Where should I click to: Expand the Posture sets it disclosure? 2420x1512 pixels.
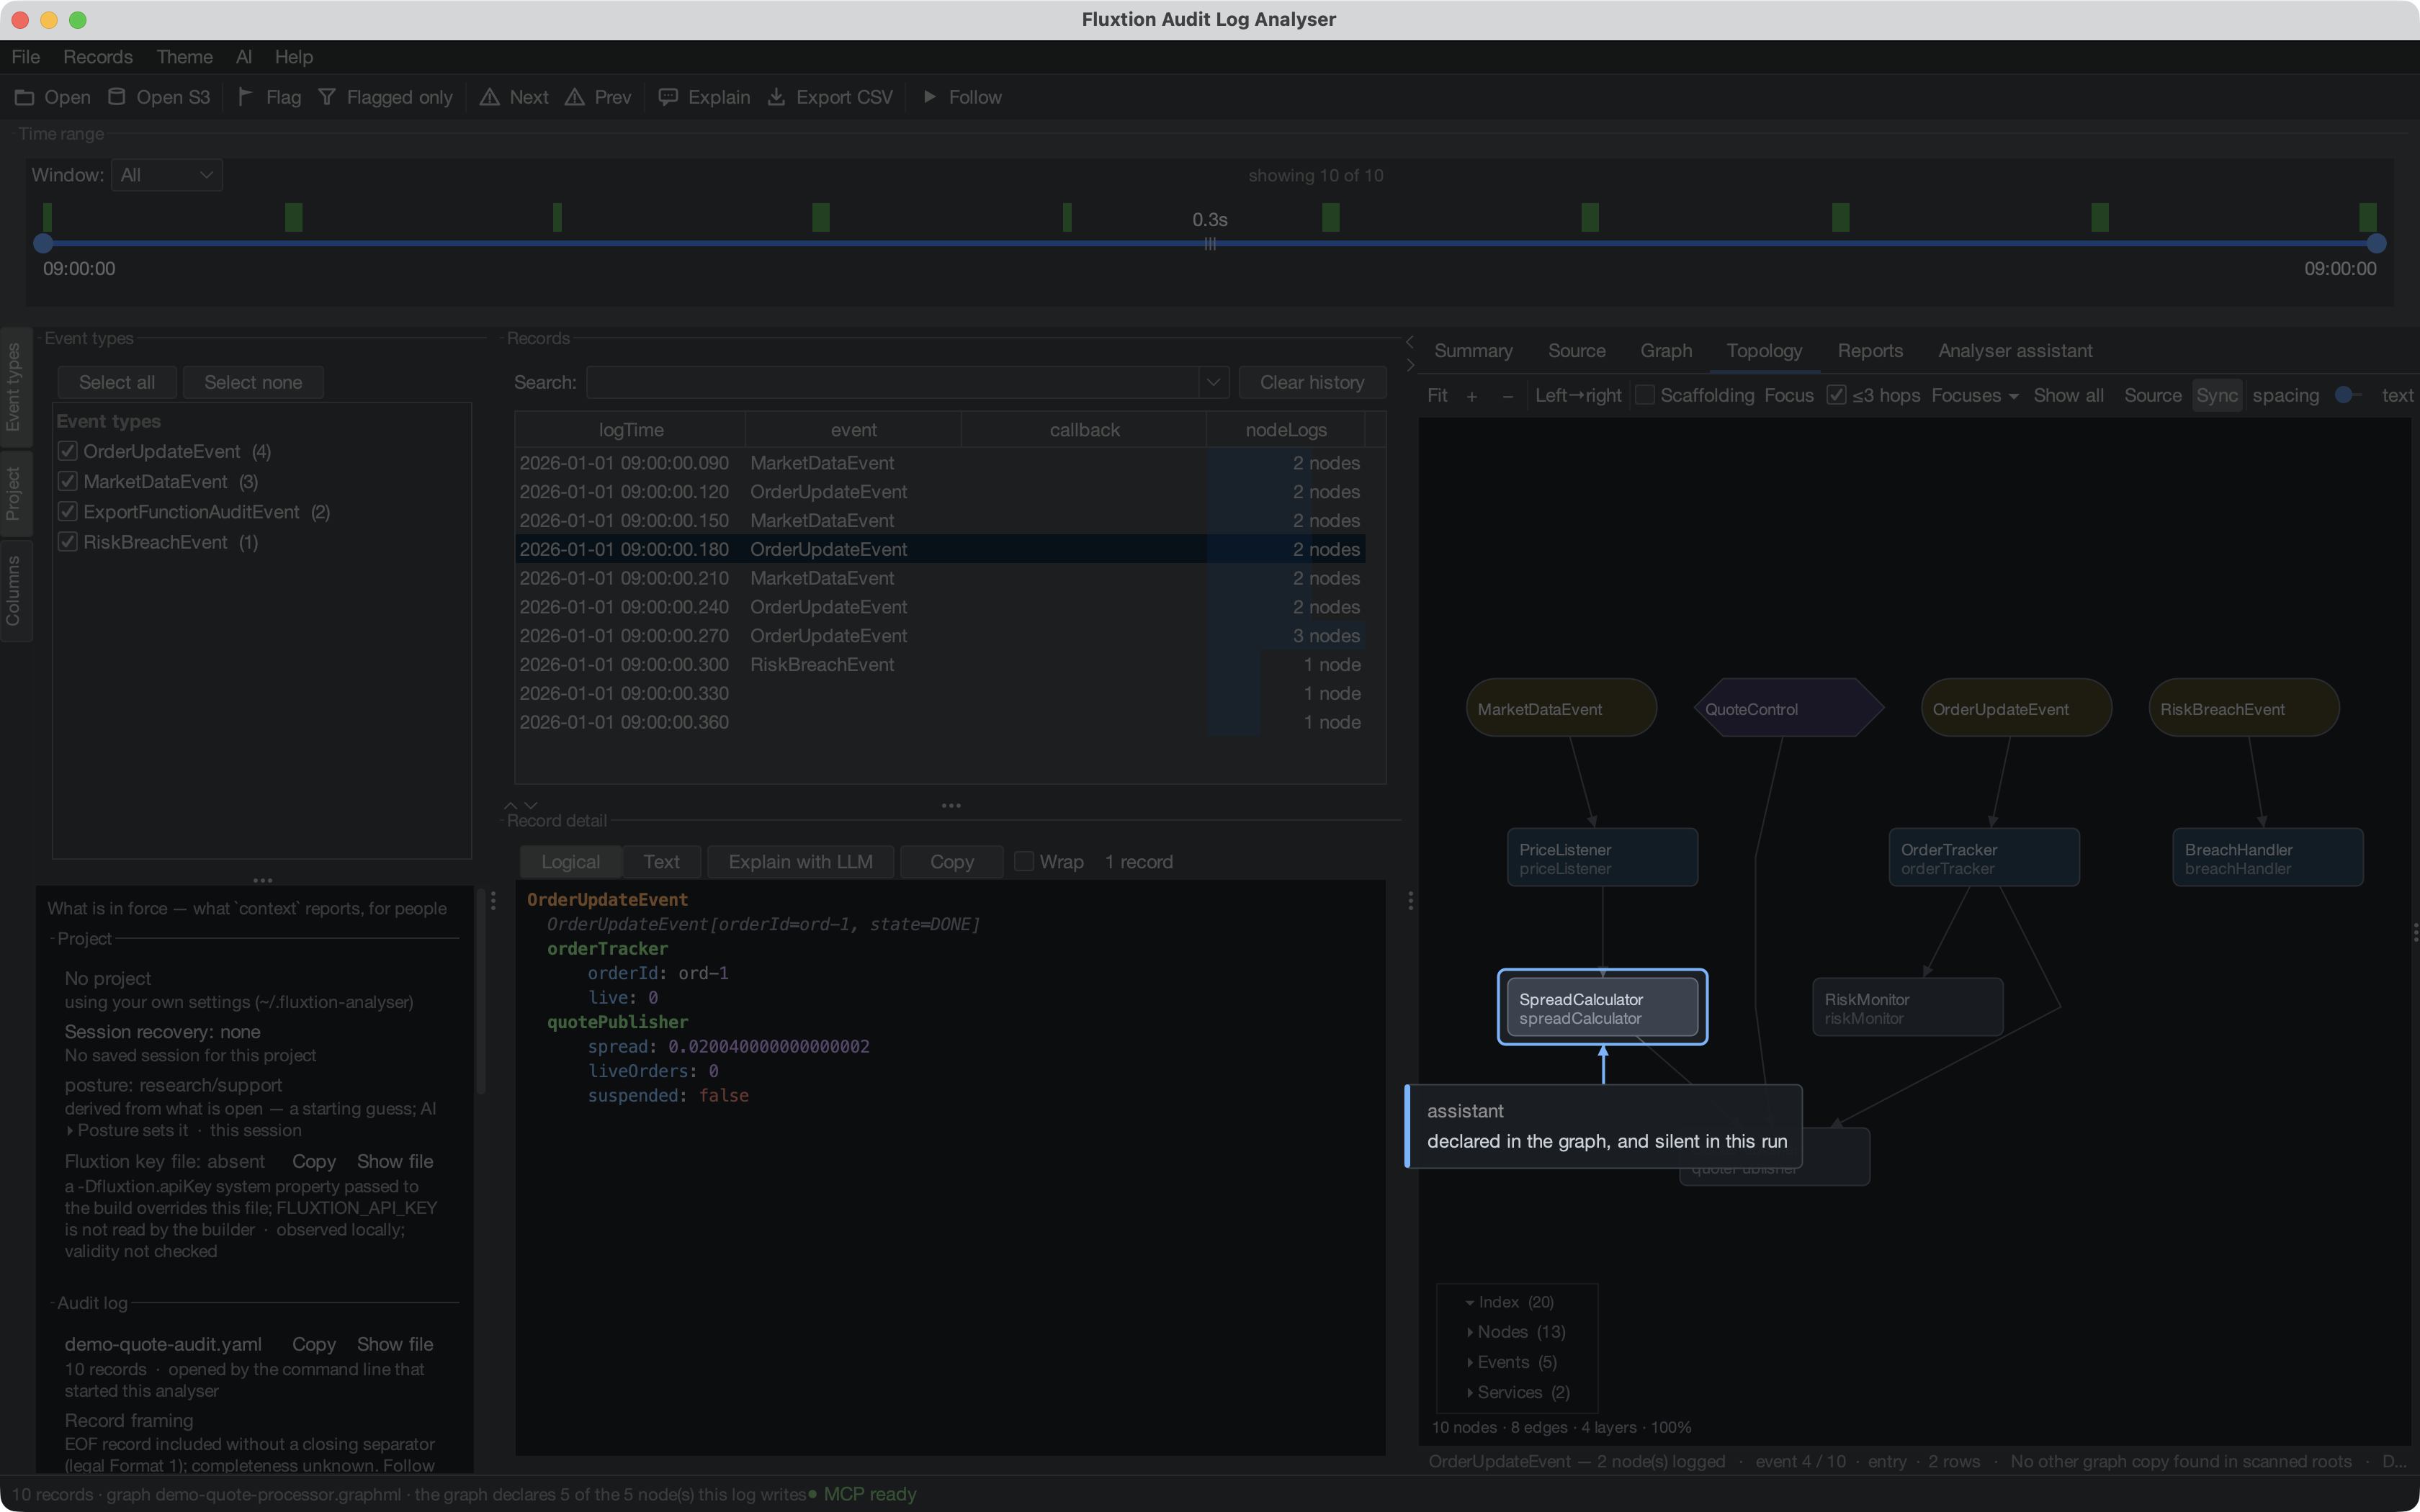coord(70,1131)
